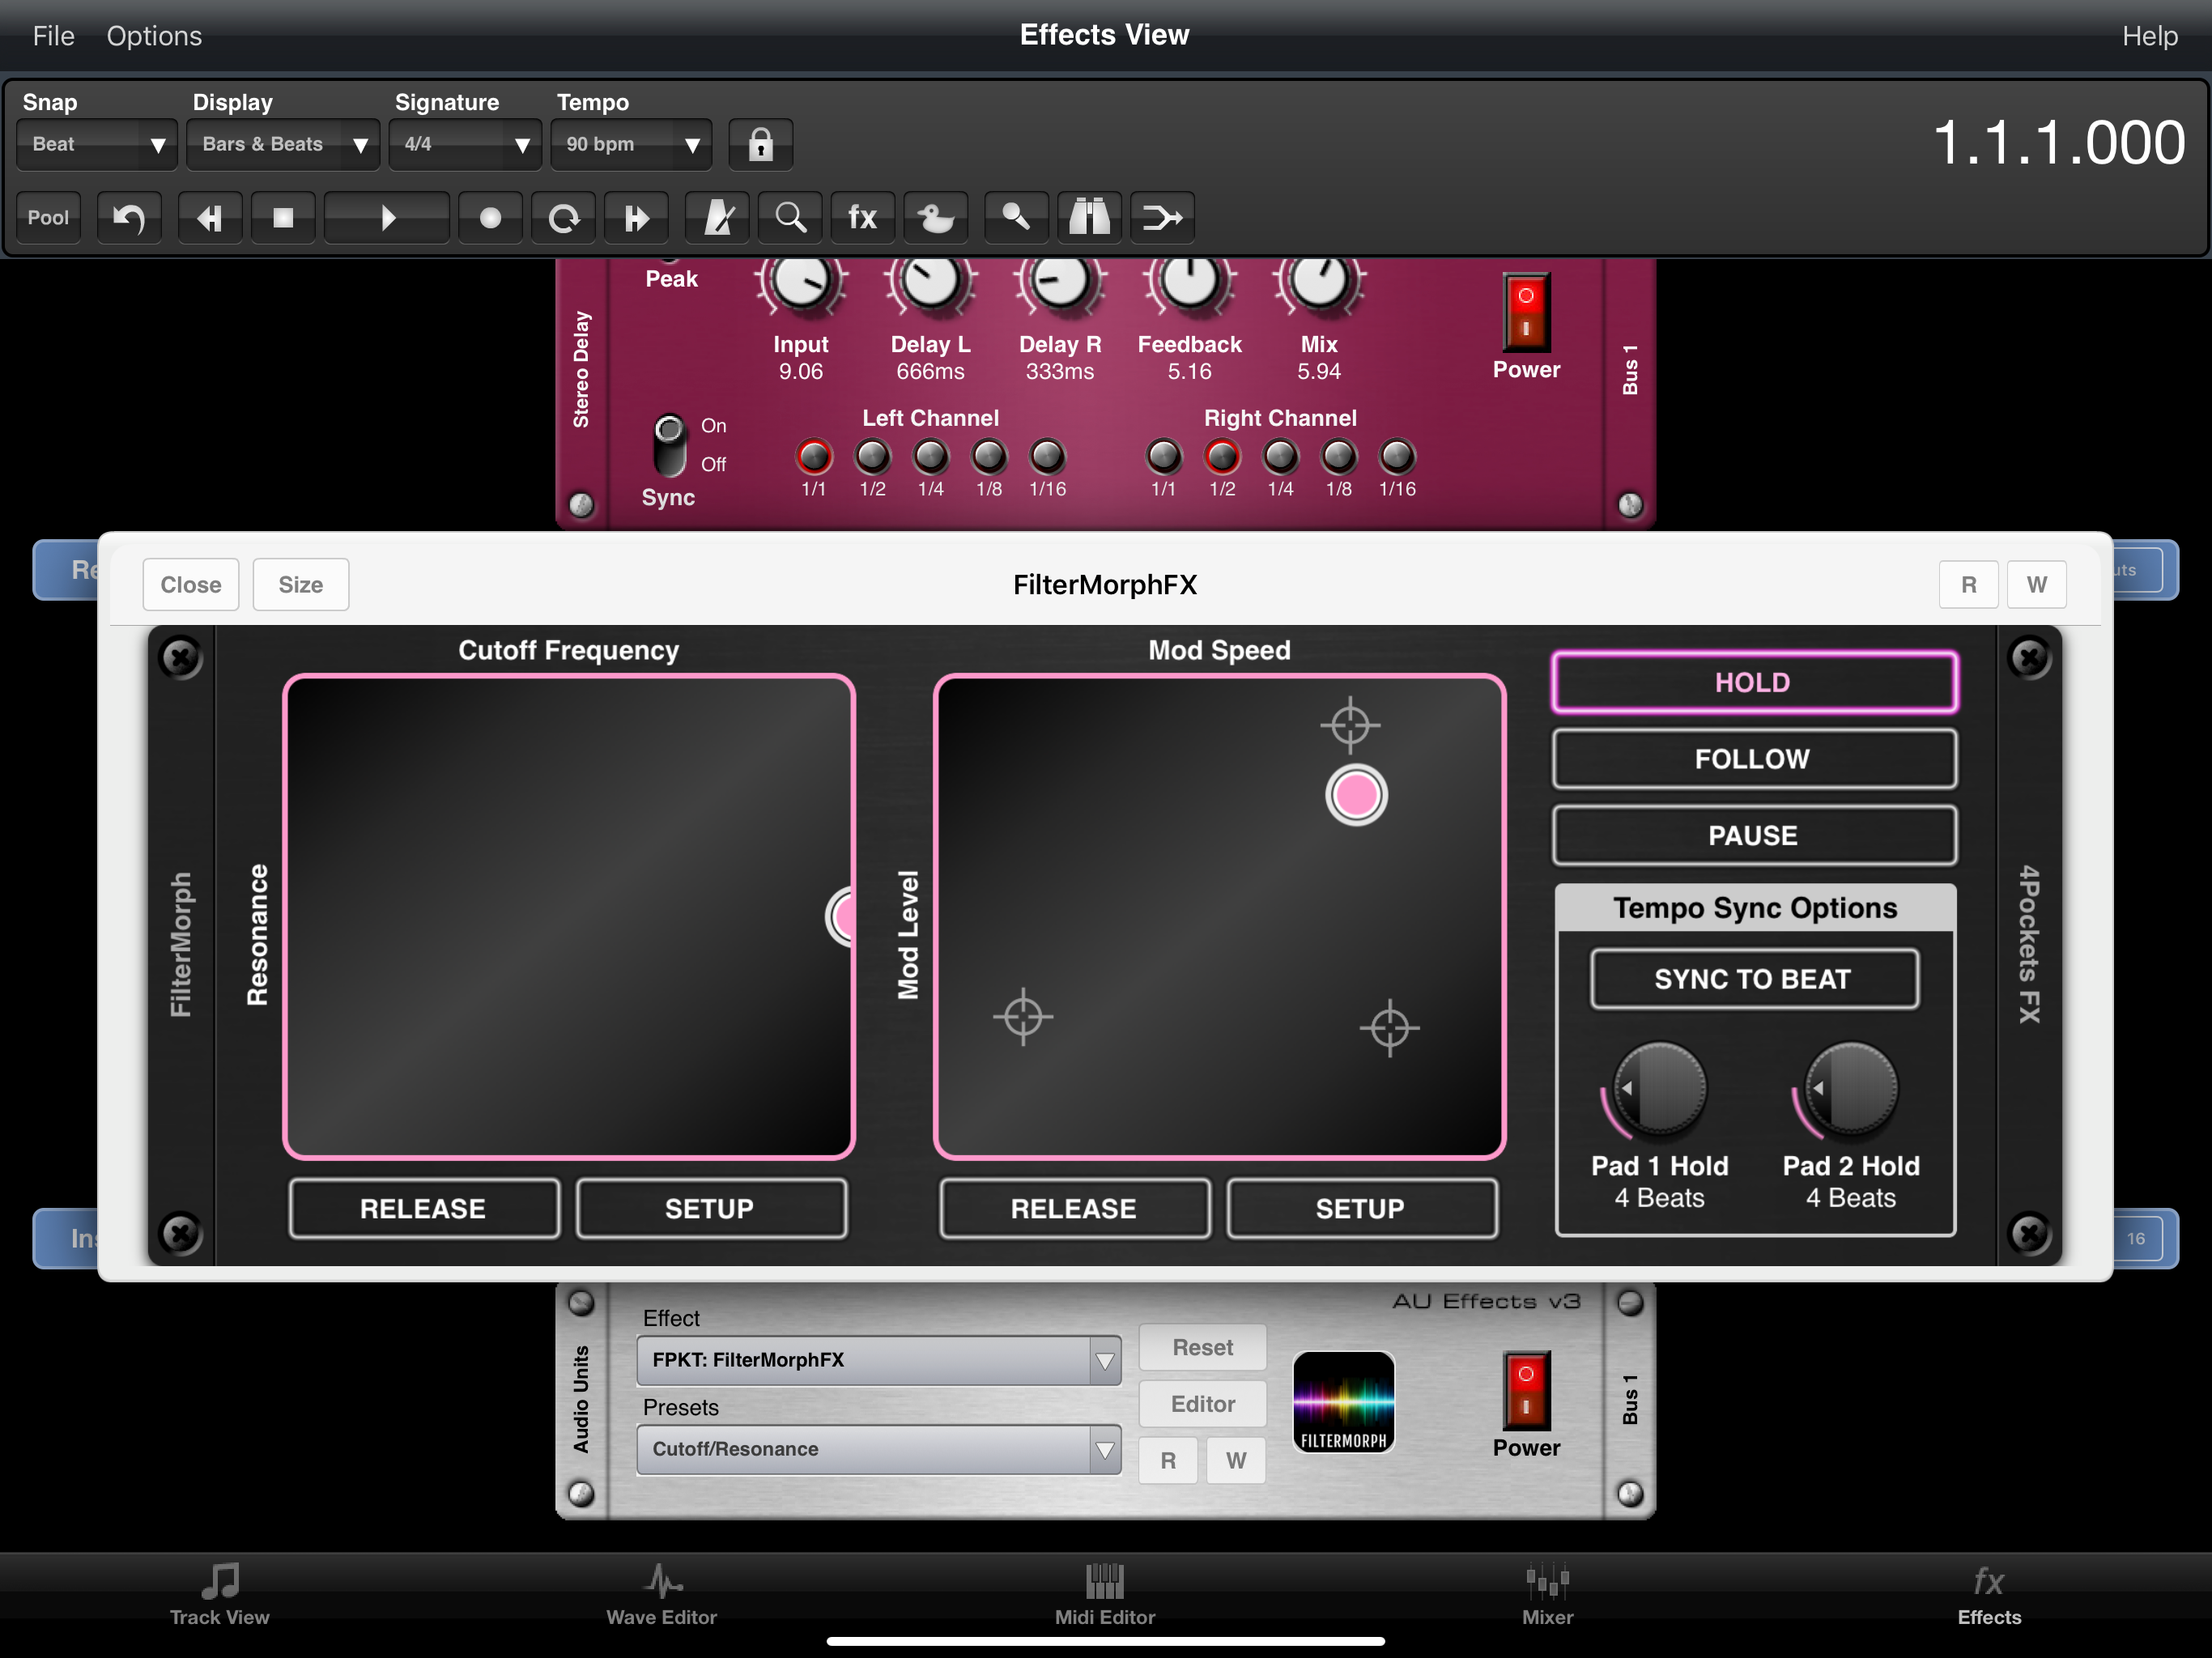
Task: Switch to the Effects tab
Action: 1989,1596
